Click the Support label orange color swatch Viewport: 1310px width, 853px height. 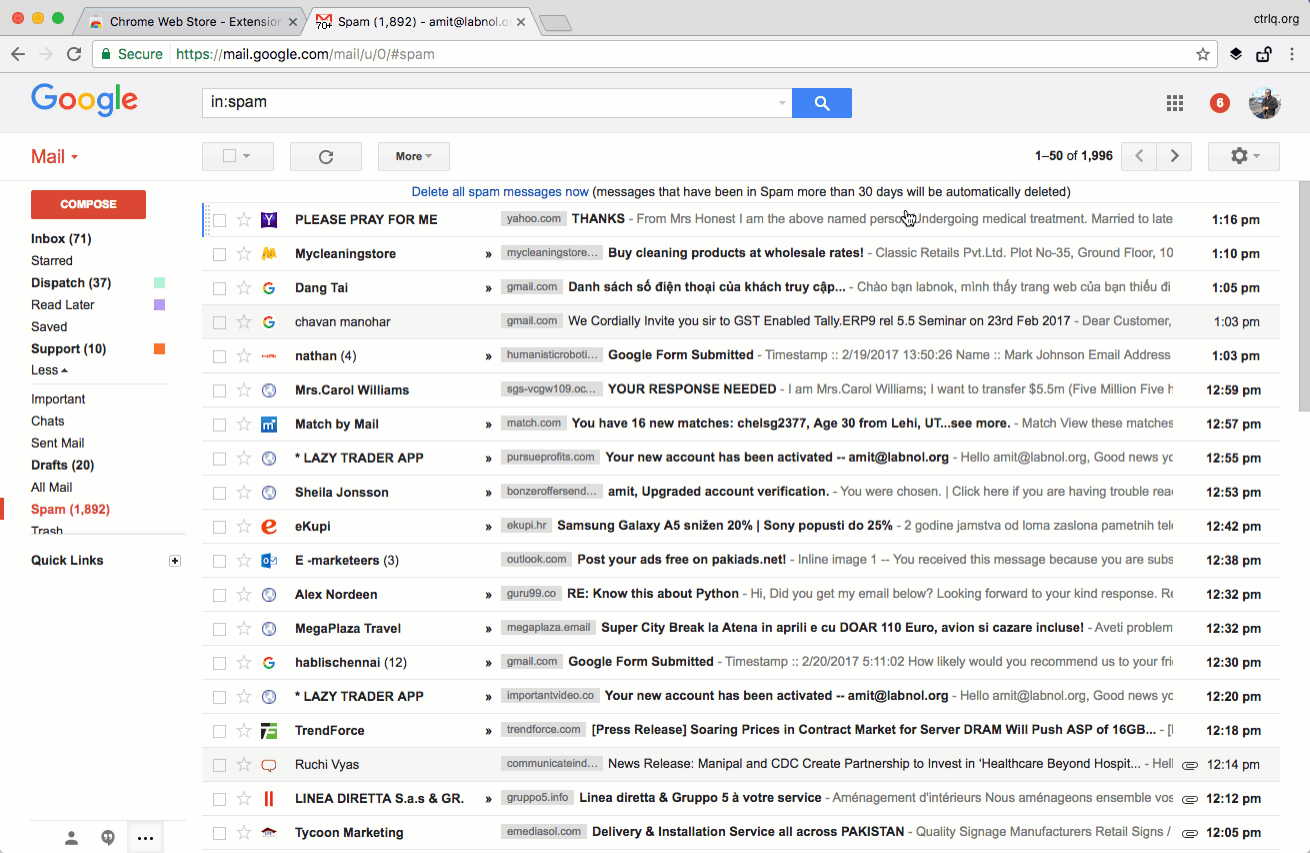[159, 349]
